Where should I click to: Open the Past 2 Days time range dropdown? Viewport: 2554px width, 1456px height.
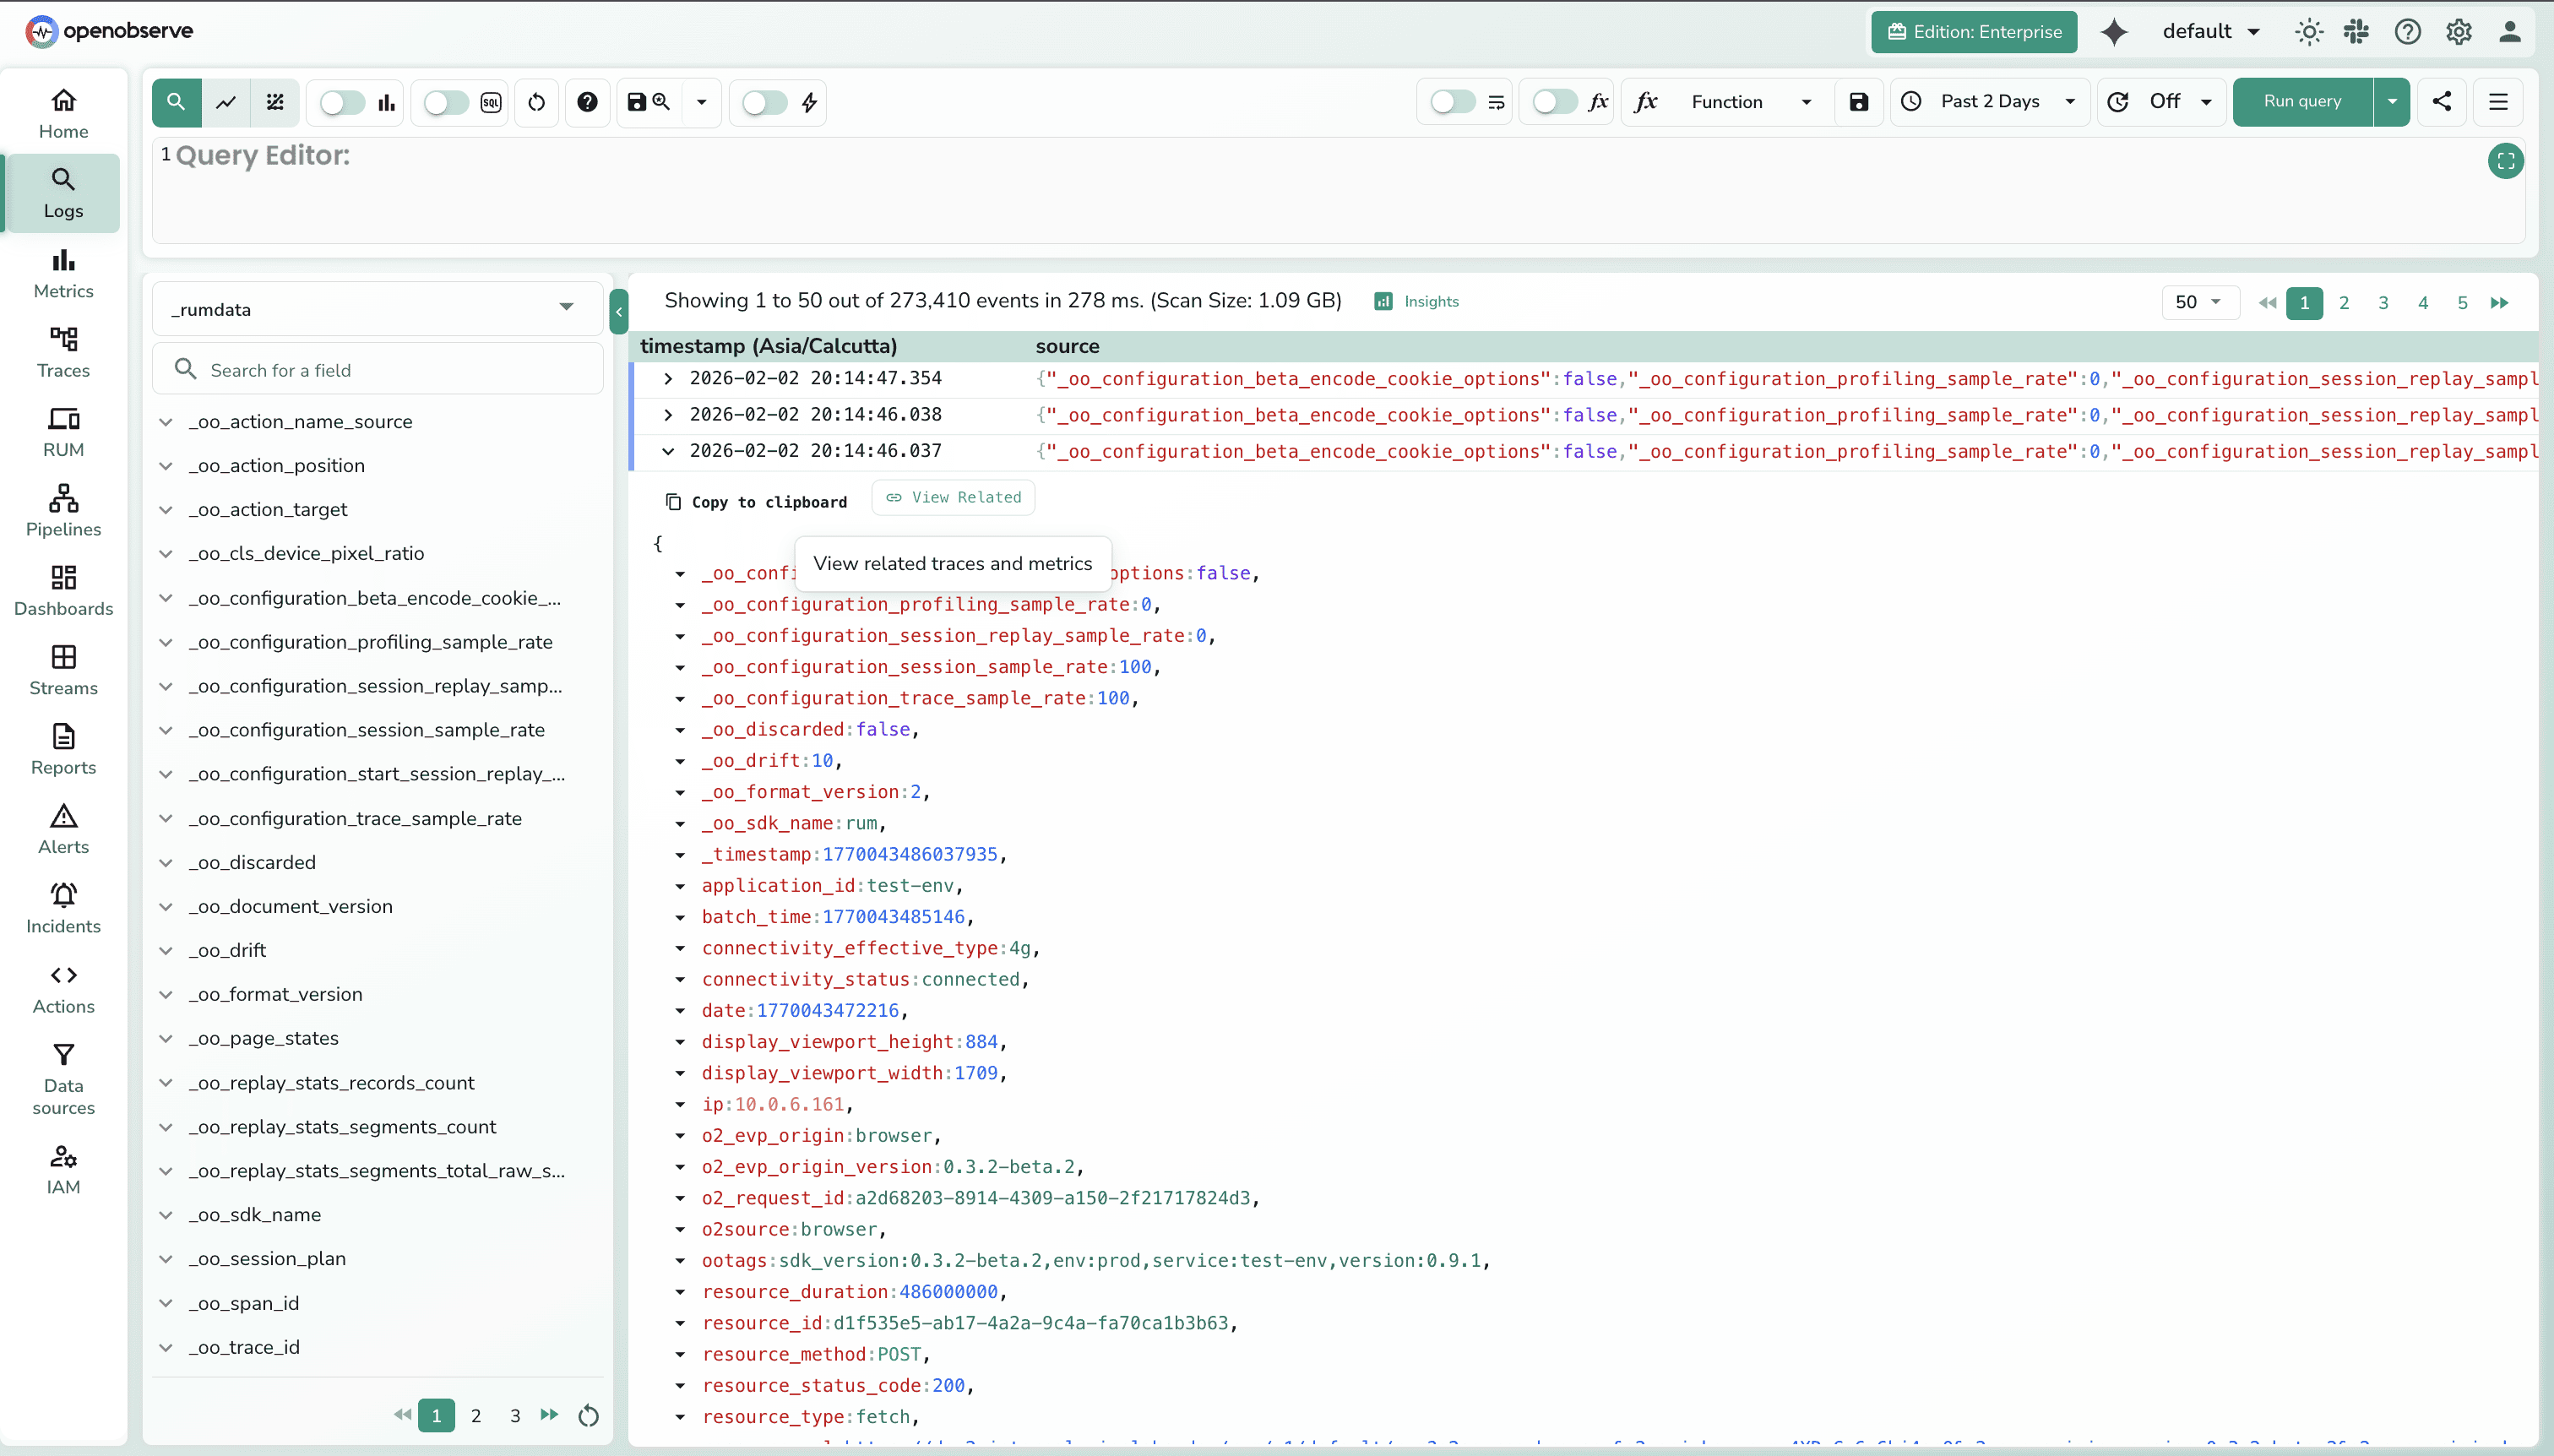pos(1989,102)
